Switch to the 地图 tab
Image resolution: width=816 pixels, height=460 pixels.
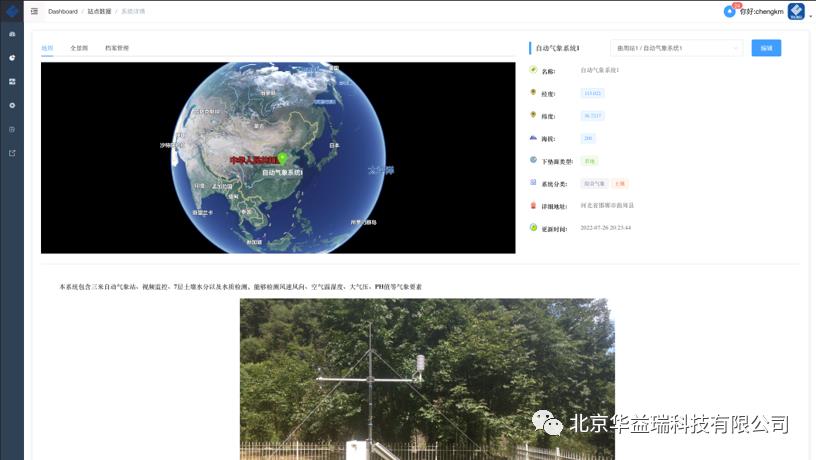point(47,48)
